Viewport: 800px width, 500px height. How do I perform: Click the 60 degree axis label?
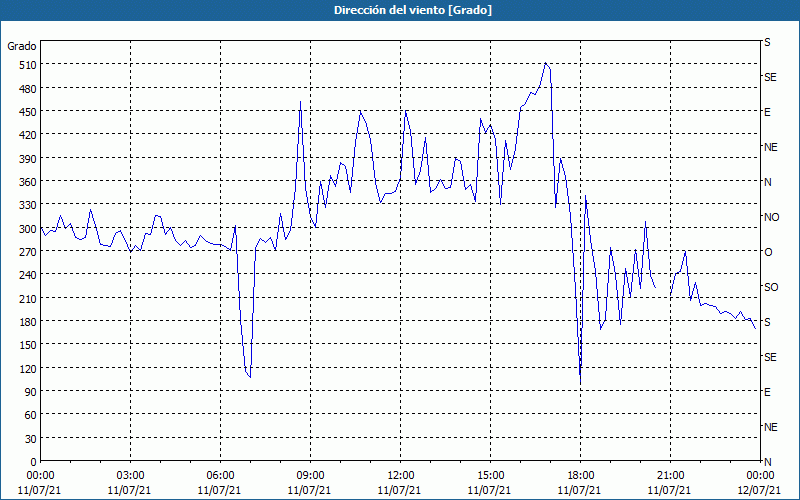coord(30,415)
